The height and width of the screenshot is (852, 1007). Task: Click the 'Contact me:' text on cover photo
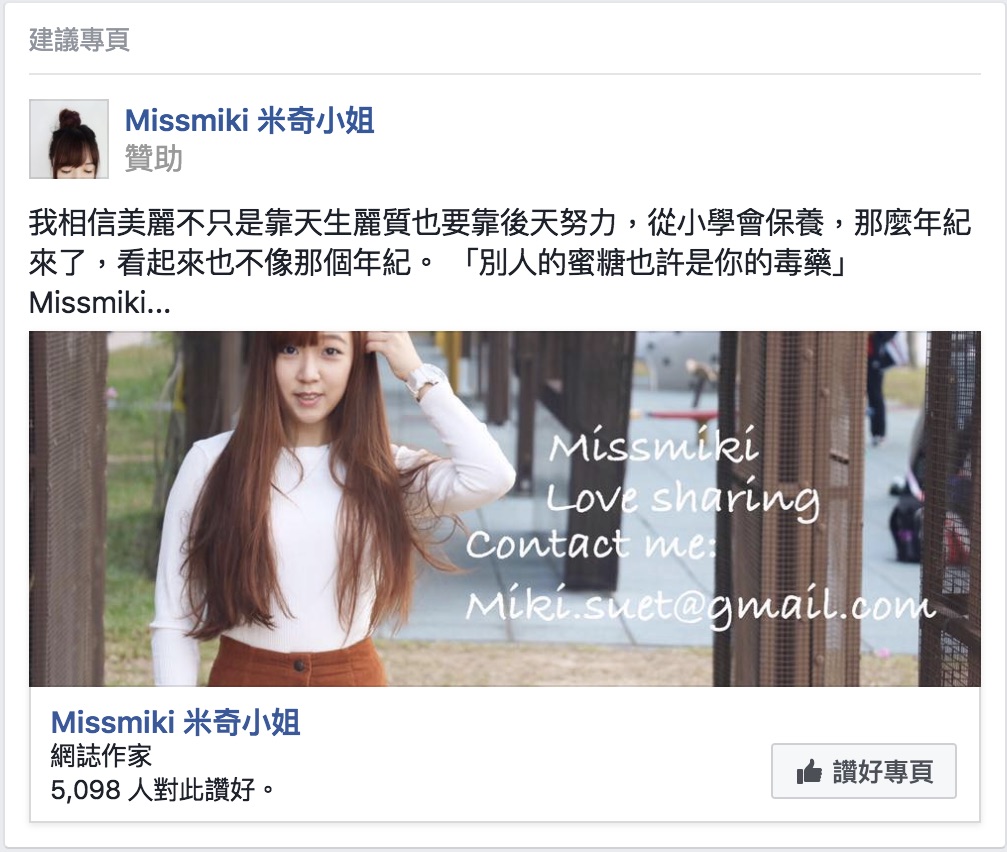(591, 544)
